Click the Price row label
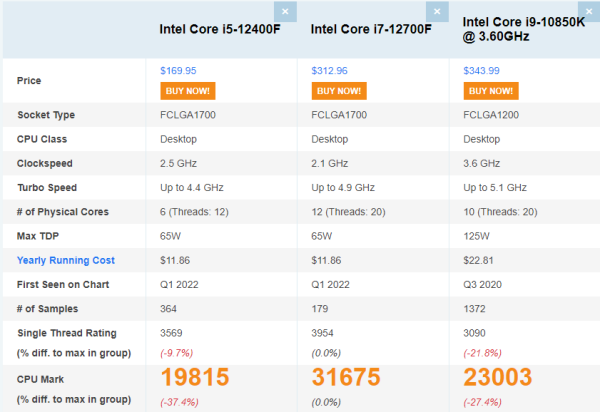Viewport: 600px width, 412px height. tap(30, 80)
